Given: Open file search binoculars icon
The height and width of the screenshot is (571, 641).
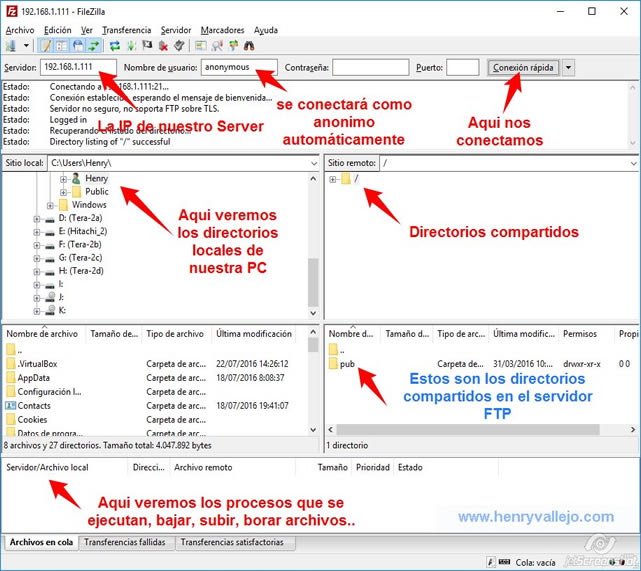Looking at the screenshot, I should coord(249,46).
